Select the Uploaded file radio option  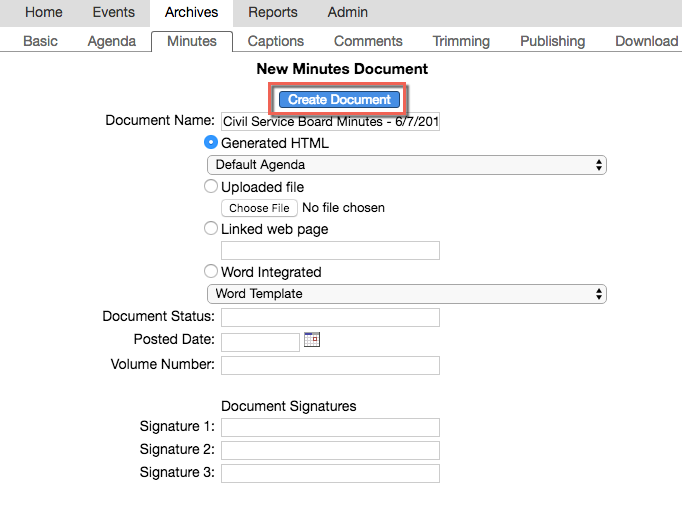click(211, 186)
